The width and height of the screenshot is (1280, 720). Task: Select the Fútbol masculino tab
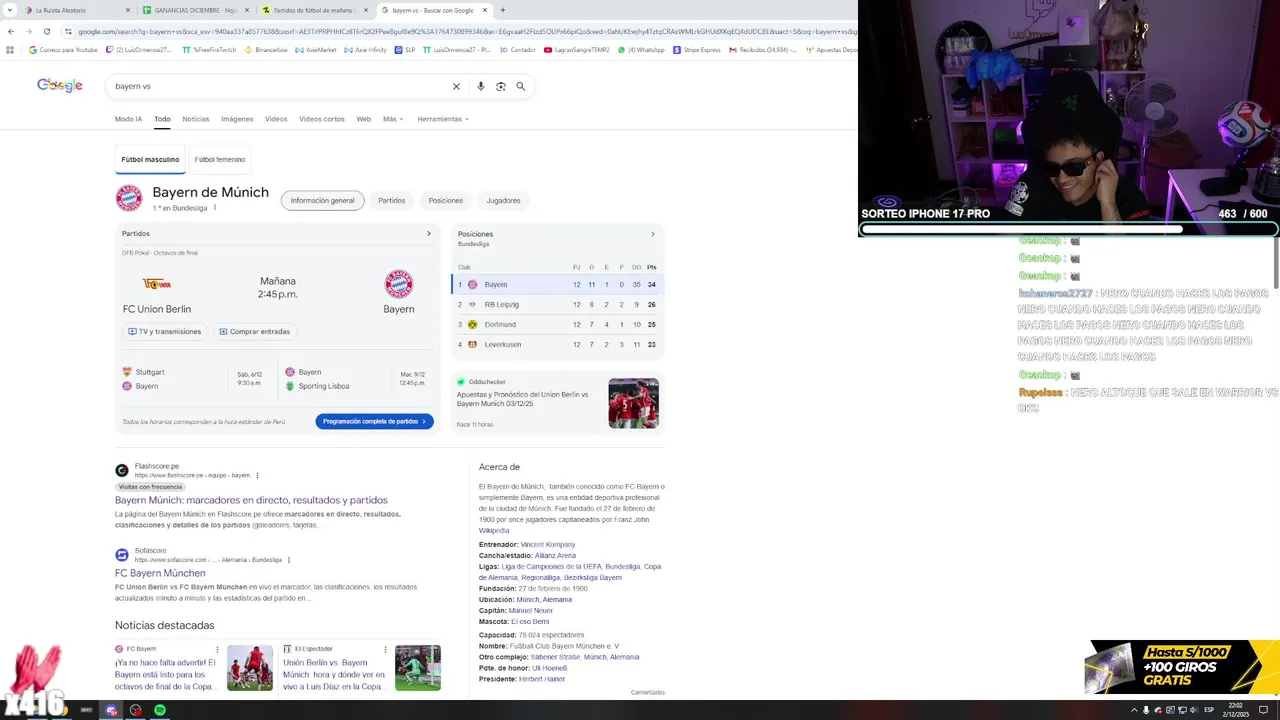tap(150, 159)
